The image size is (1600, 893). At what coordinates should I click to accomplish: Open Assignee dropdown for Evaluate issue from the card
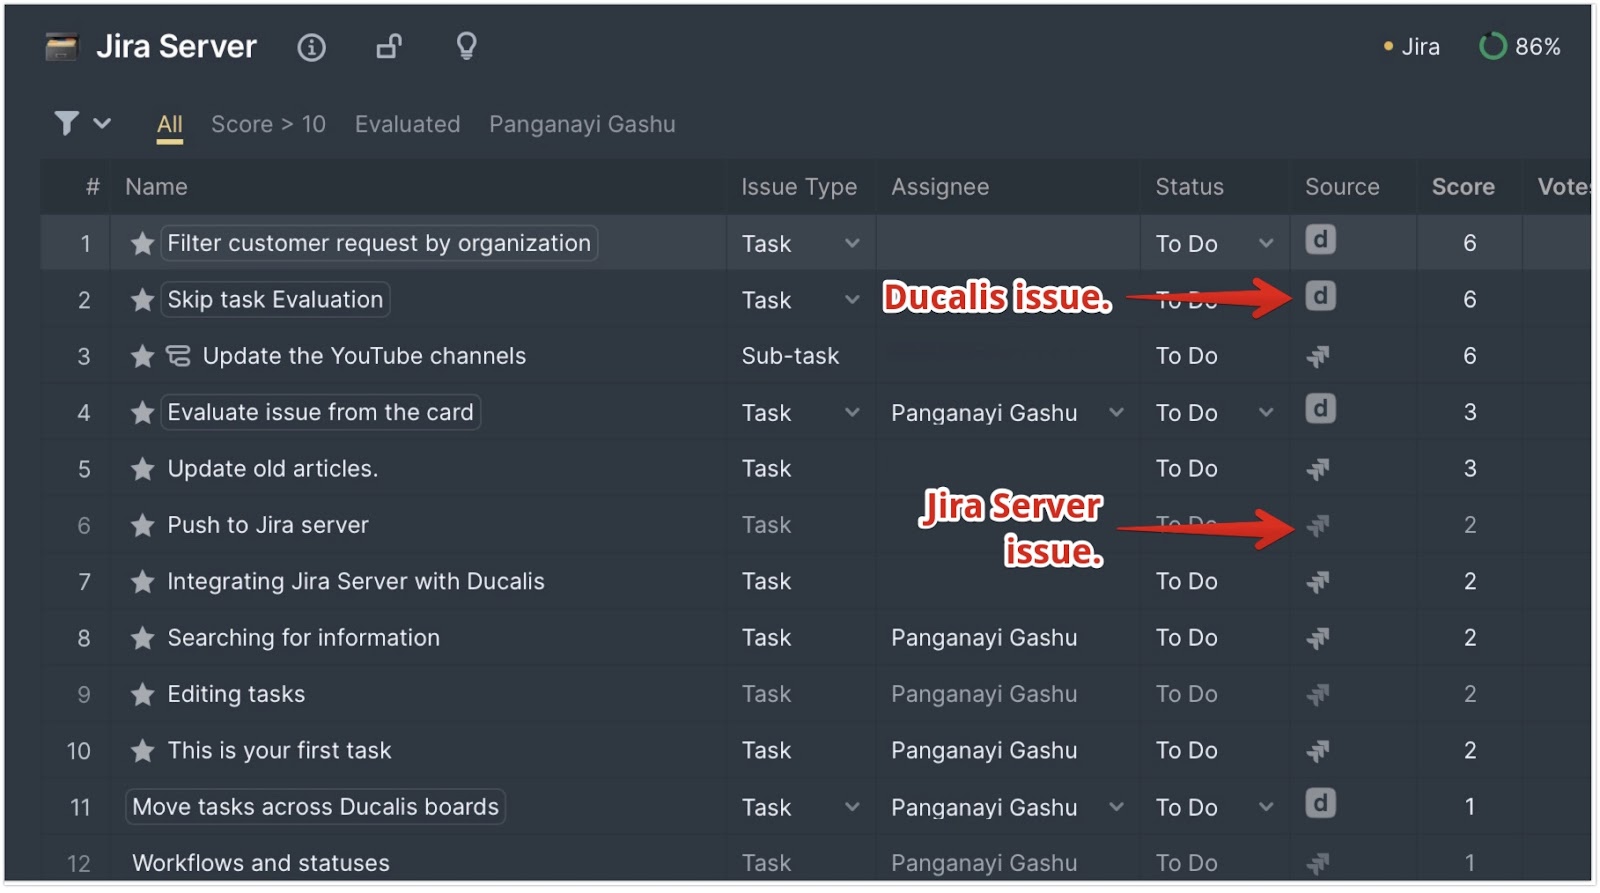pyautogui.click(x=1116, y=412)
